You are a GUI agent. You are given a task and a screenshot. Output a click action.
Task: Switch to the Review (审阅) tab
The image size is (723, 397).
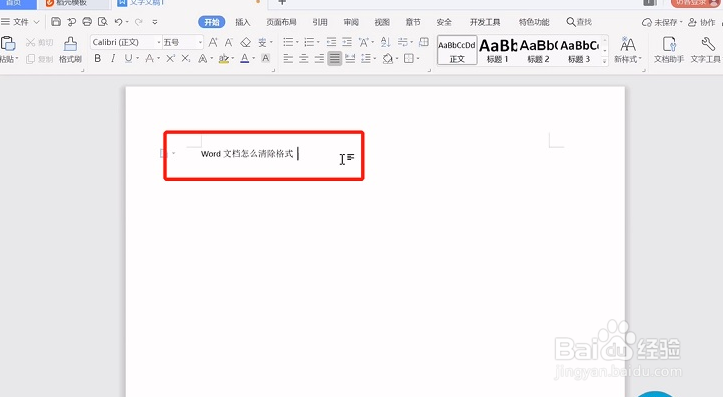pyautogui.click(x=351, y=22)
